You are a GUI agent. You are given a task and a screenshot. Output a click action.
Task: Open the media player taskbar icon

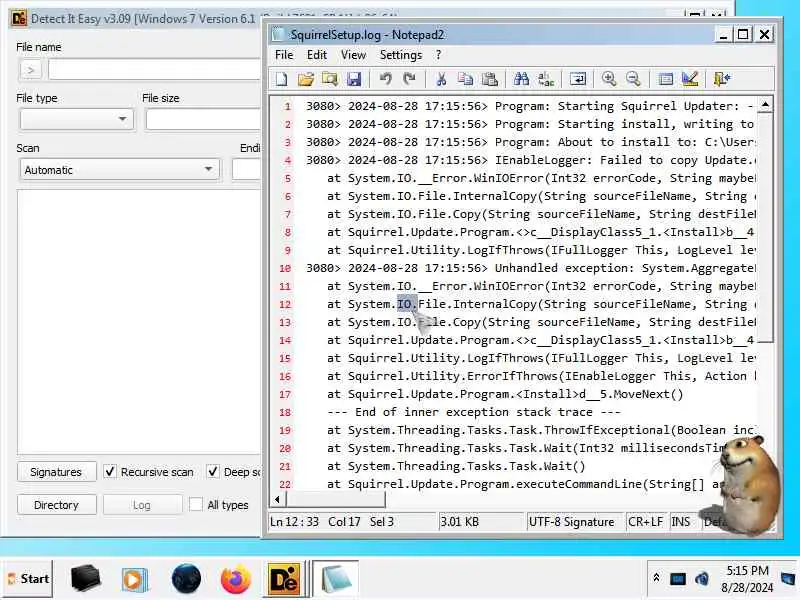pyautogui.click(x=134, y=580)
